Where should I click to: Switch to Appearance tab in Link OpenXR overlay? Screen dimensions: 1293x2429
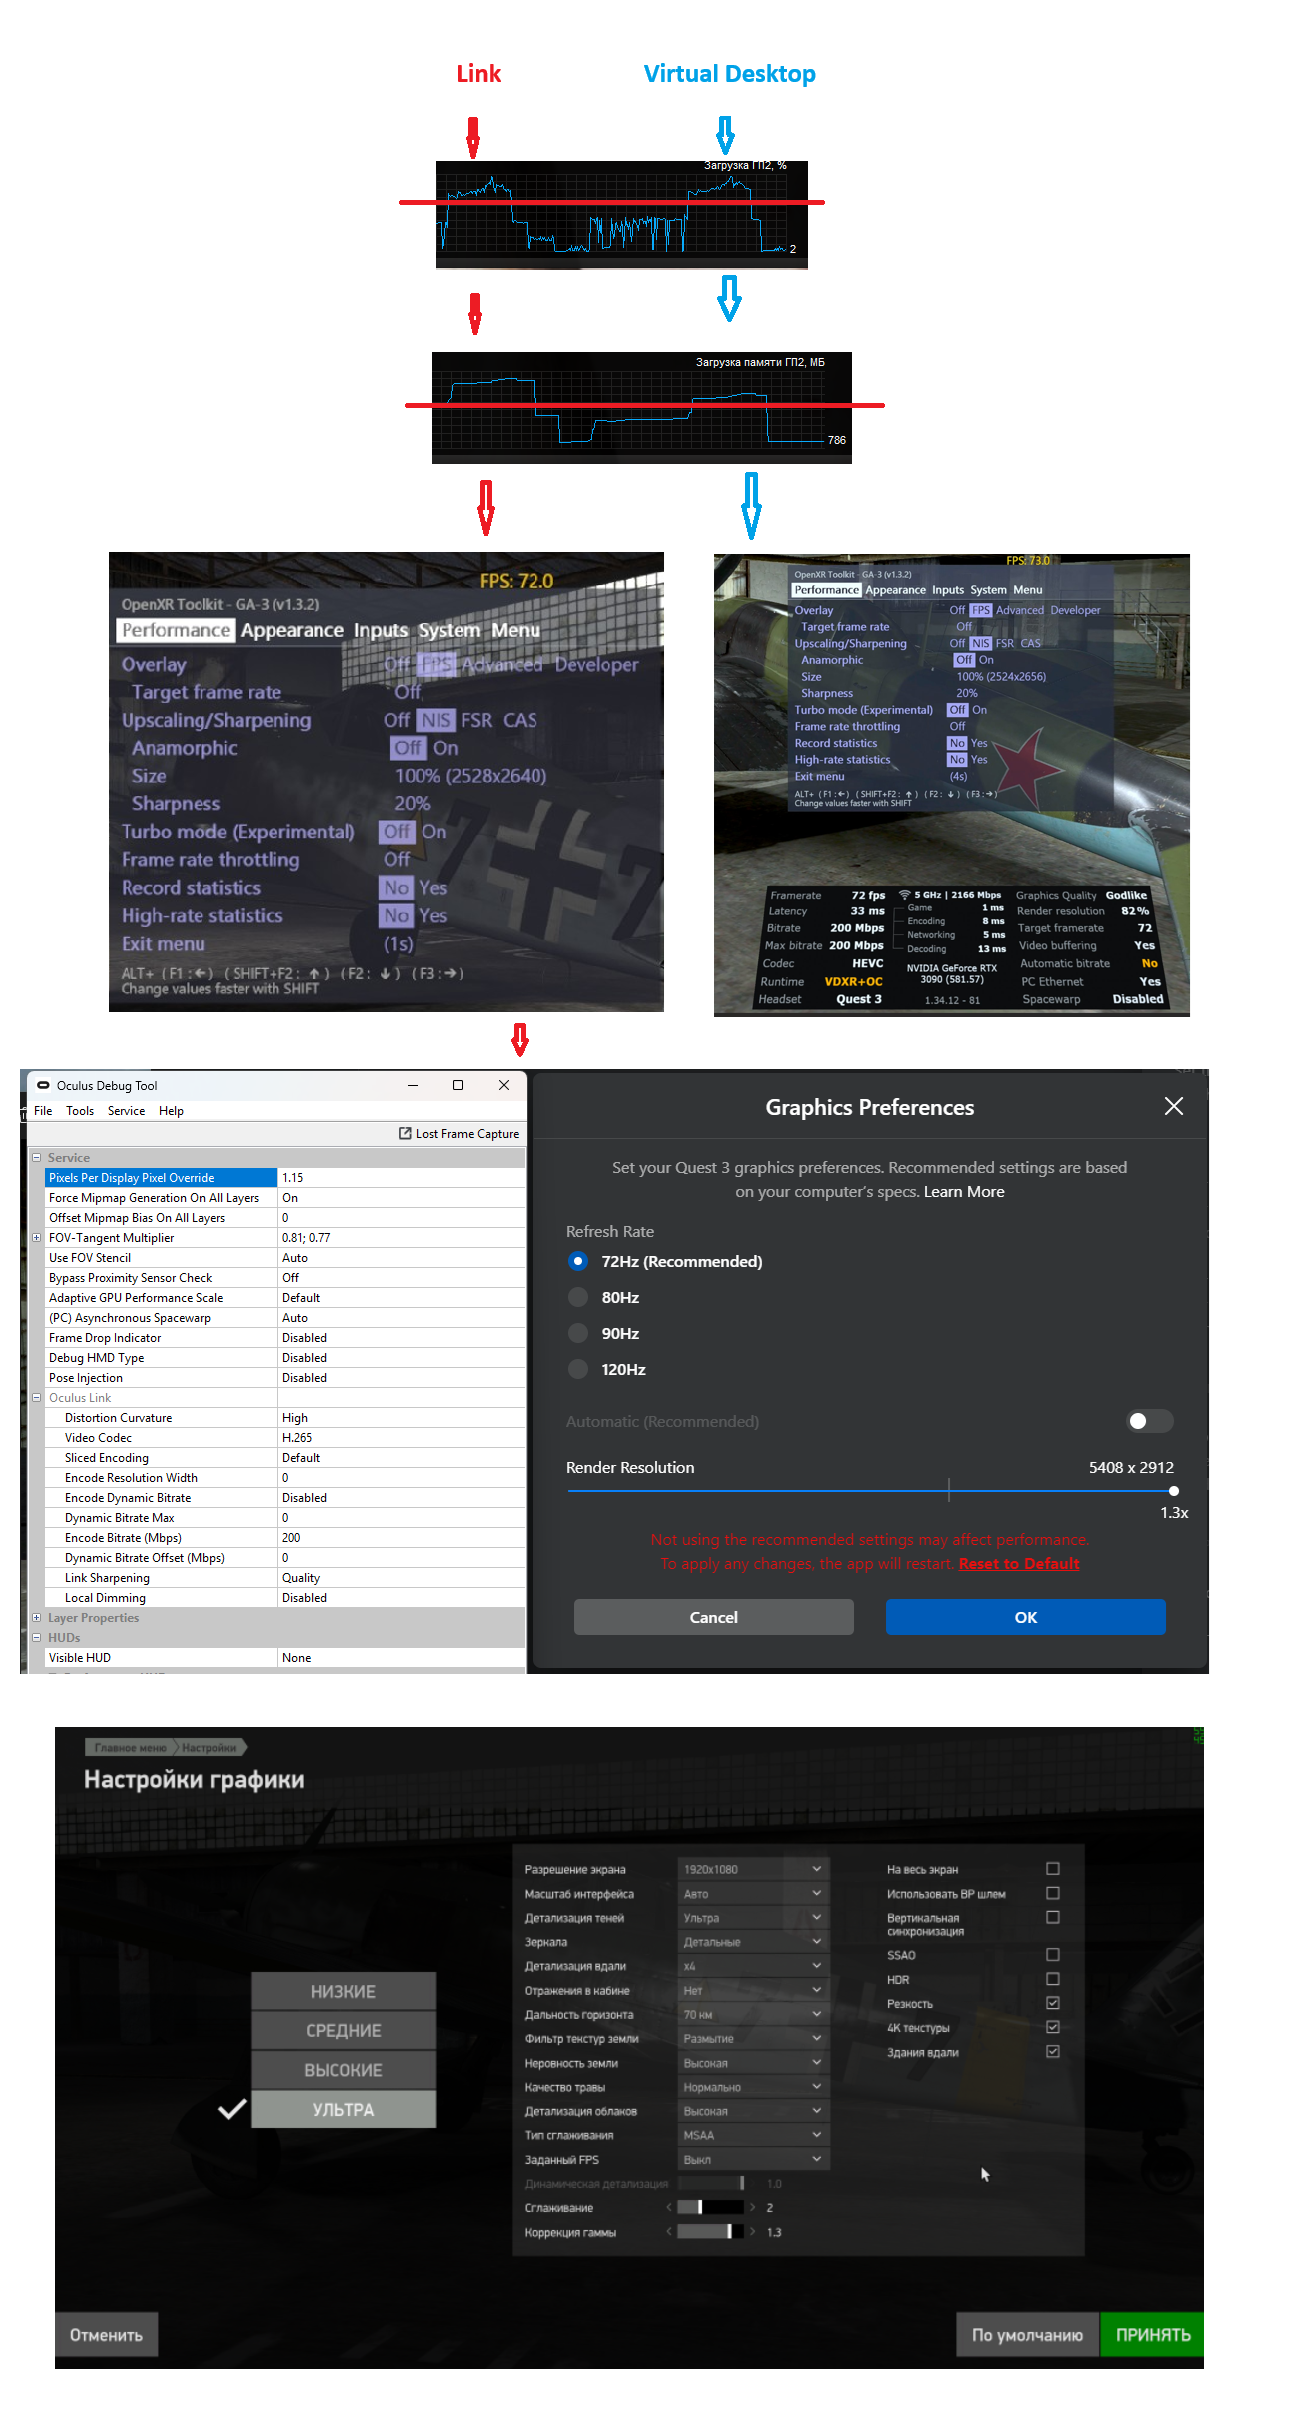coord(292,630)
